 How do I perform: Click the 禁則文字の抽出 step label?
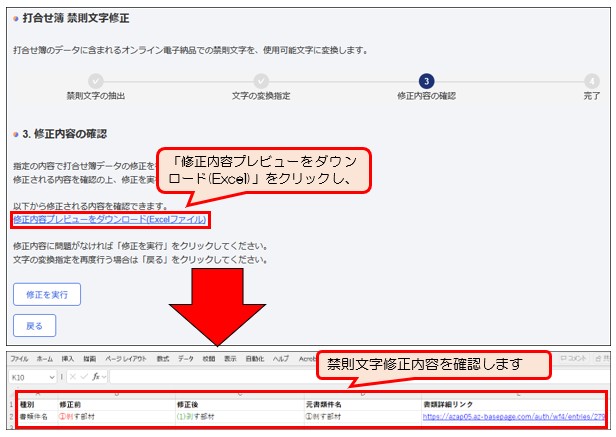[95, 96]
